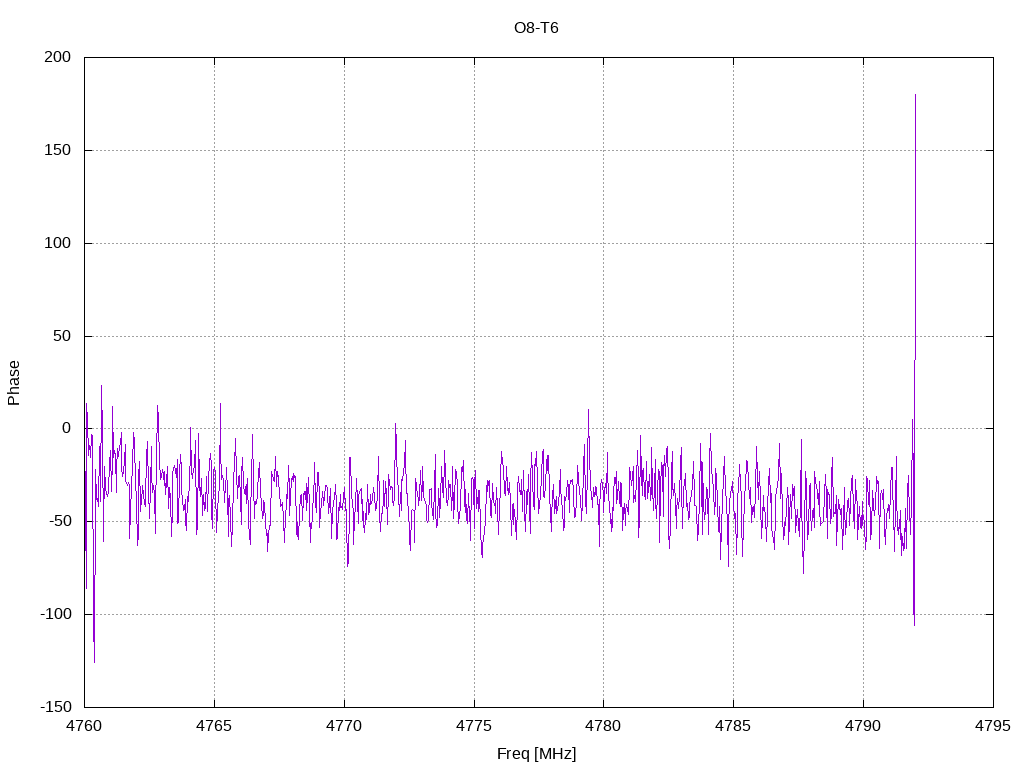
Task: Click the y-axis tick label -100
Action: coord(56,614)
